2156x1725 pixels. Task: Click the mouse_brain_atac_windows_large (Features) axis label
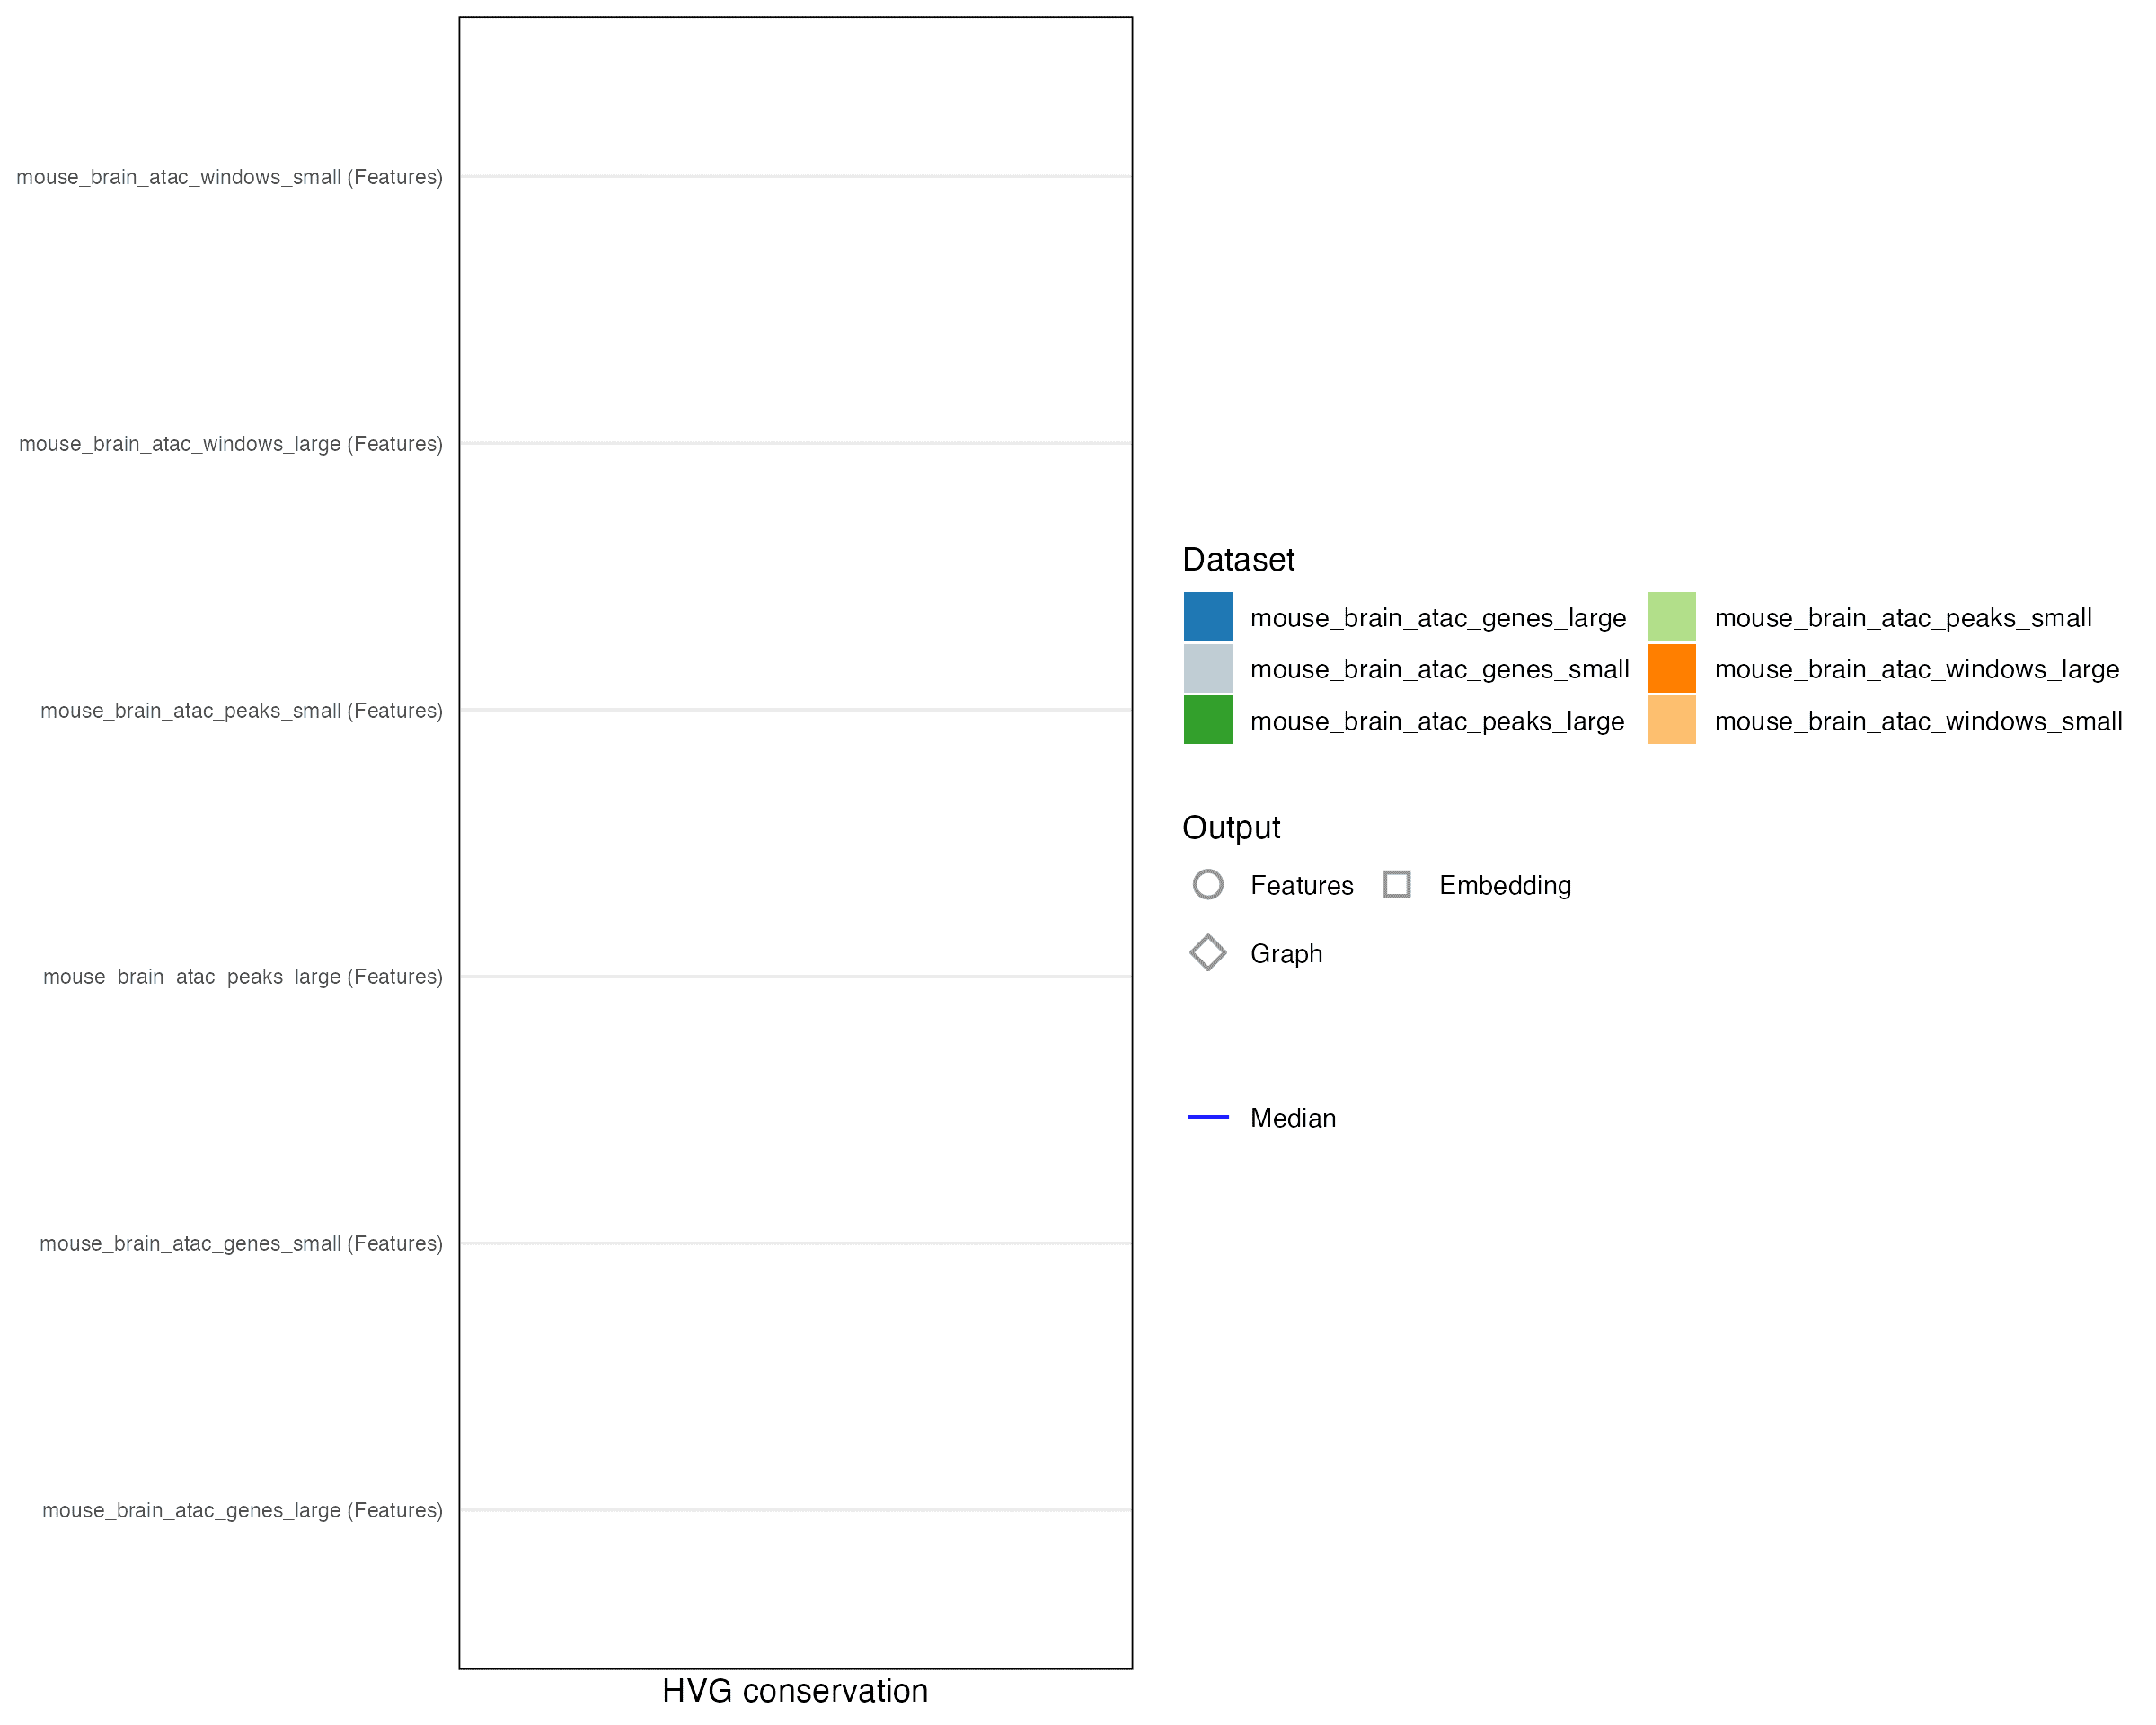coord(230,444)
